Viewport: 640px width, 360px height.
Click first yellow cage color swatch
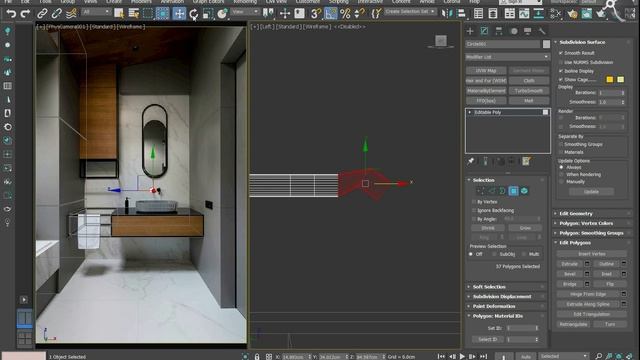tap(609, 80)
